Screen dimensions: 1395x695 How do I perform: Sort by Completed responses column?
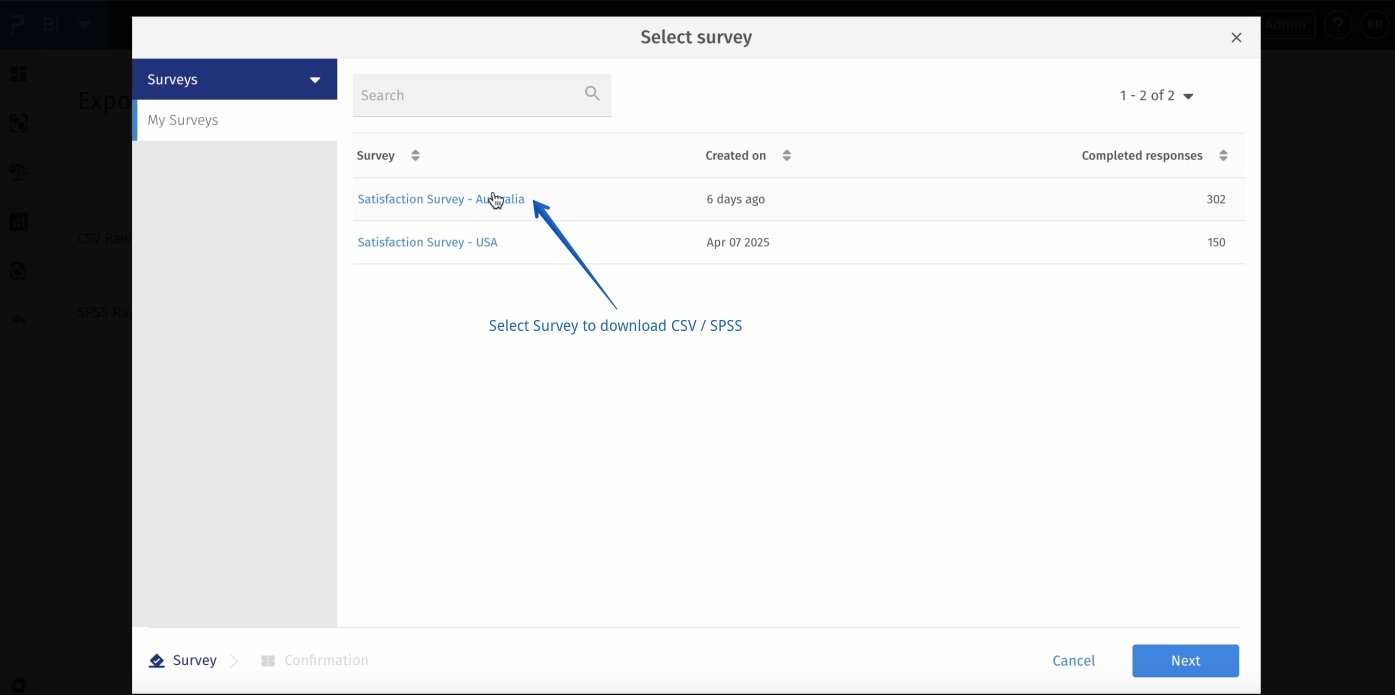coord(1223,156)
